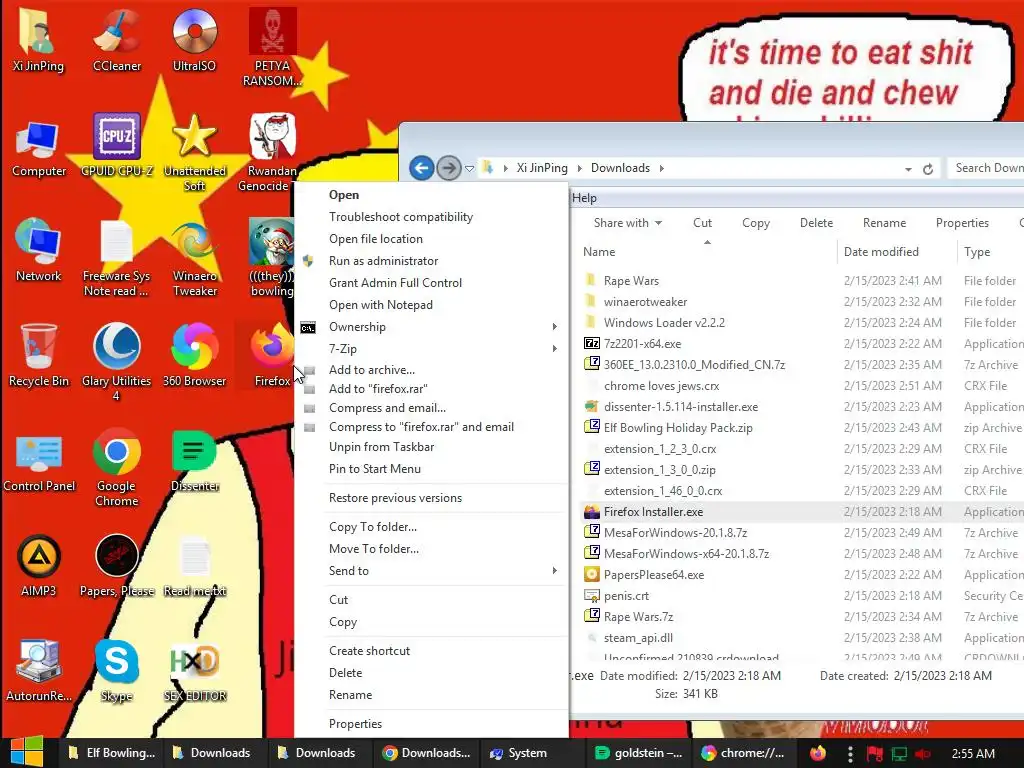Click Delete in the Explorer toolbar
1024x768 pixels.
pos(816,223)
